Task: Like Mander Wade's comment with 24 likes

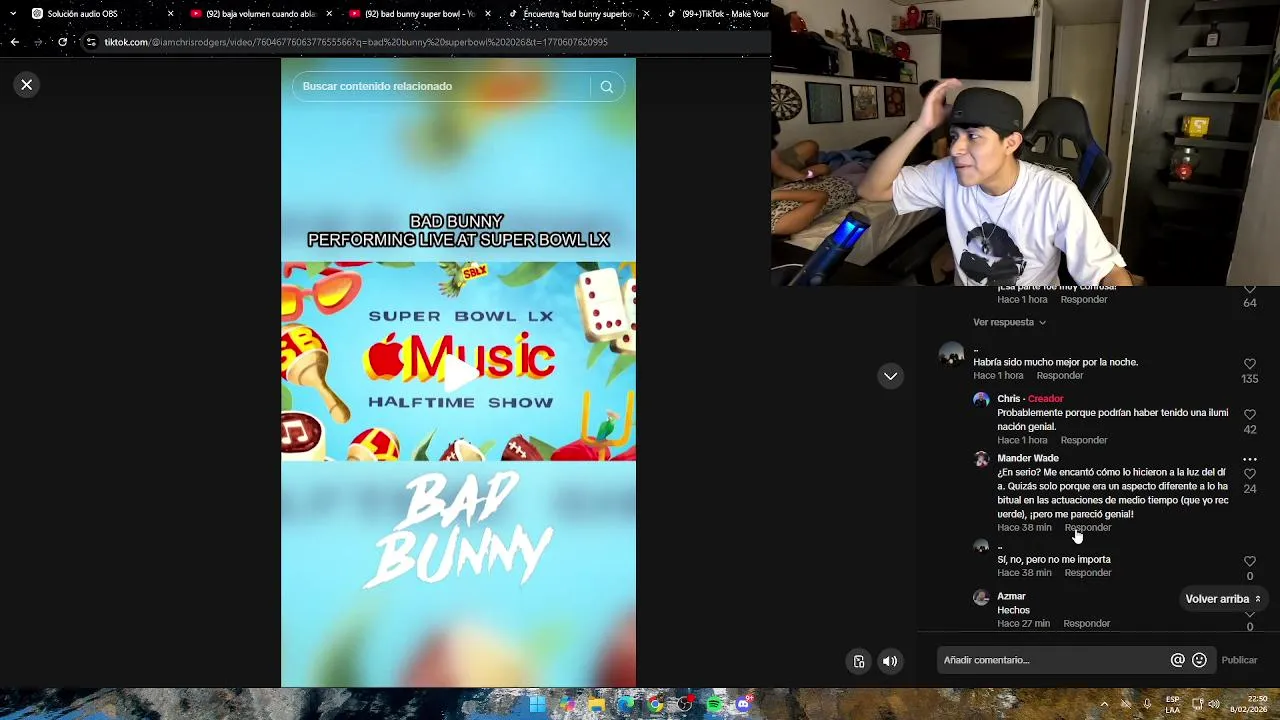Action: point(1249,474)
